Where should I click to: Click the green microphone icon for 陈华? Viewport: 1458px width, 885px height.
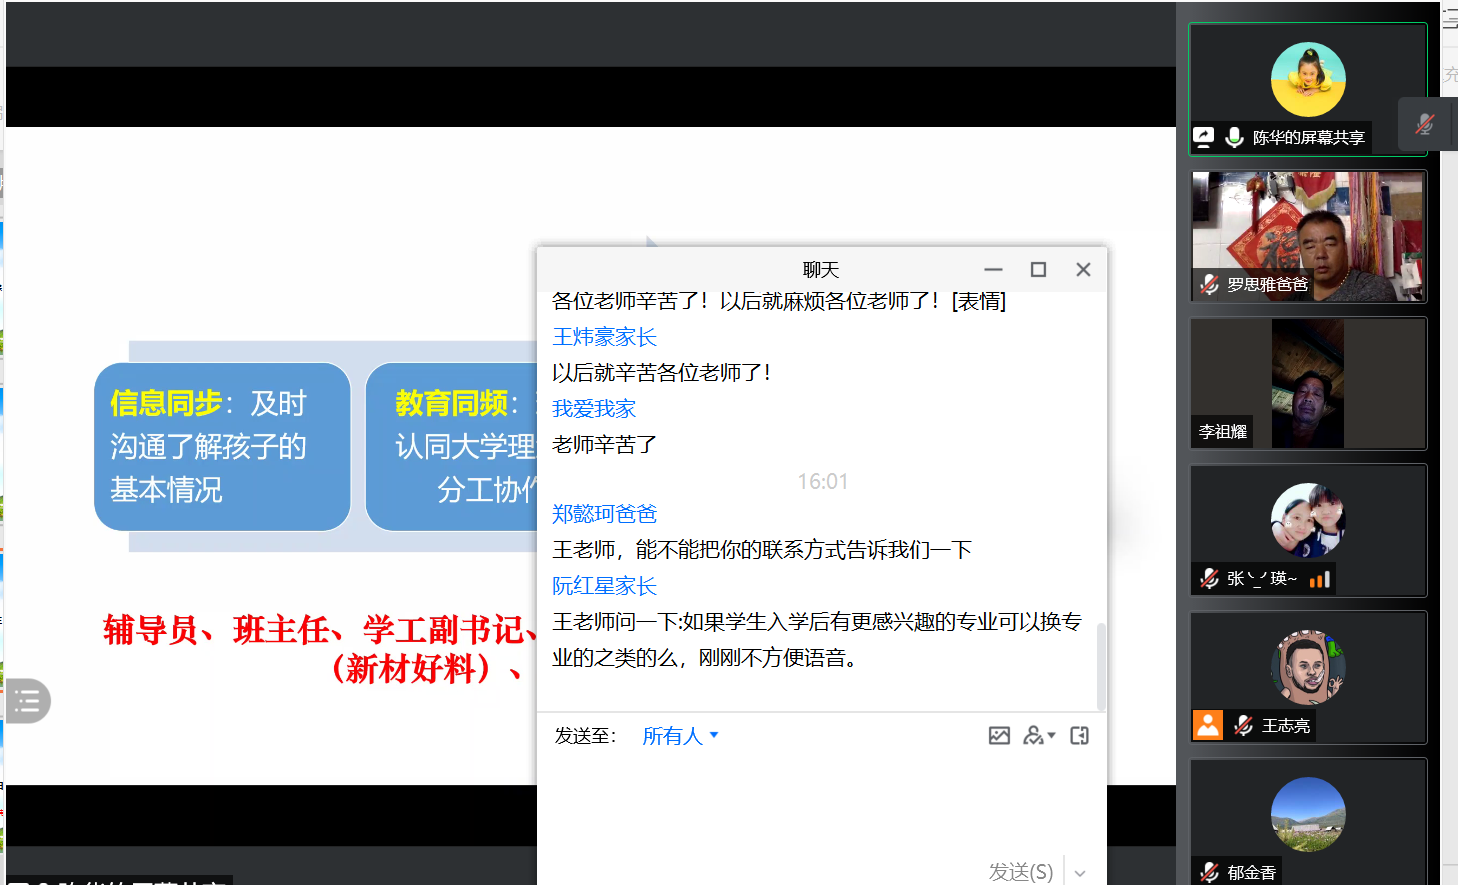pos(1234,137)
